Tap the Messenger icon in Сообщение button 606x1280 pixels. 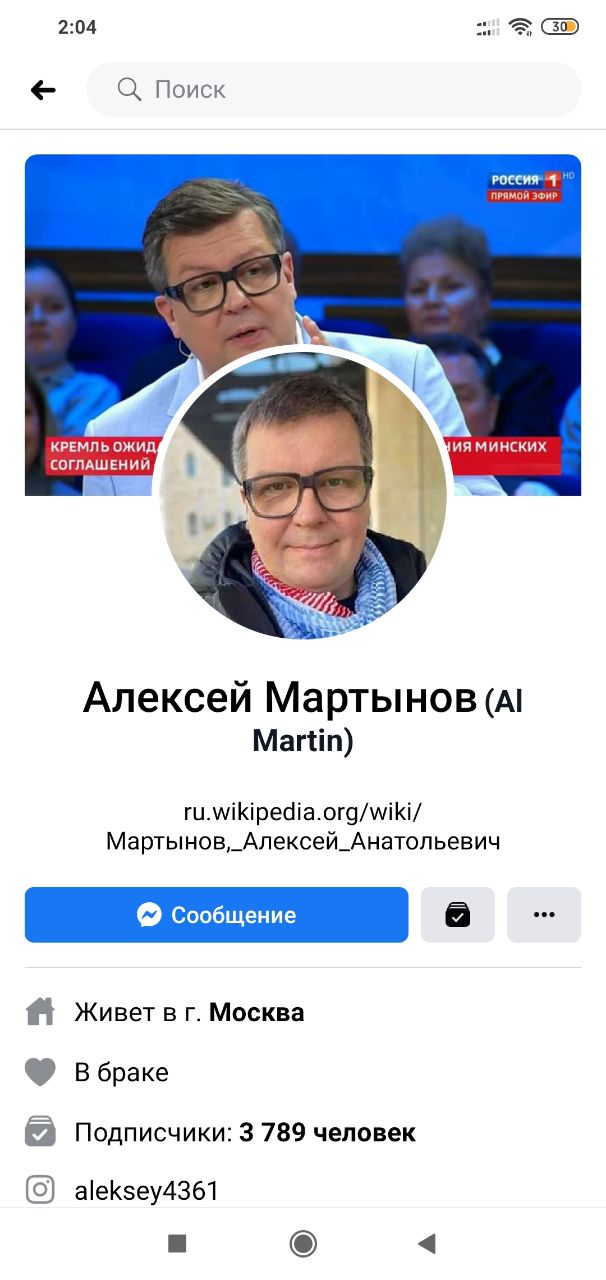point(150,915)
